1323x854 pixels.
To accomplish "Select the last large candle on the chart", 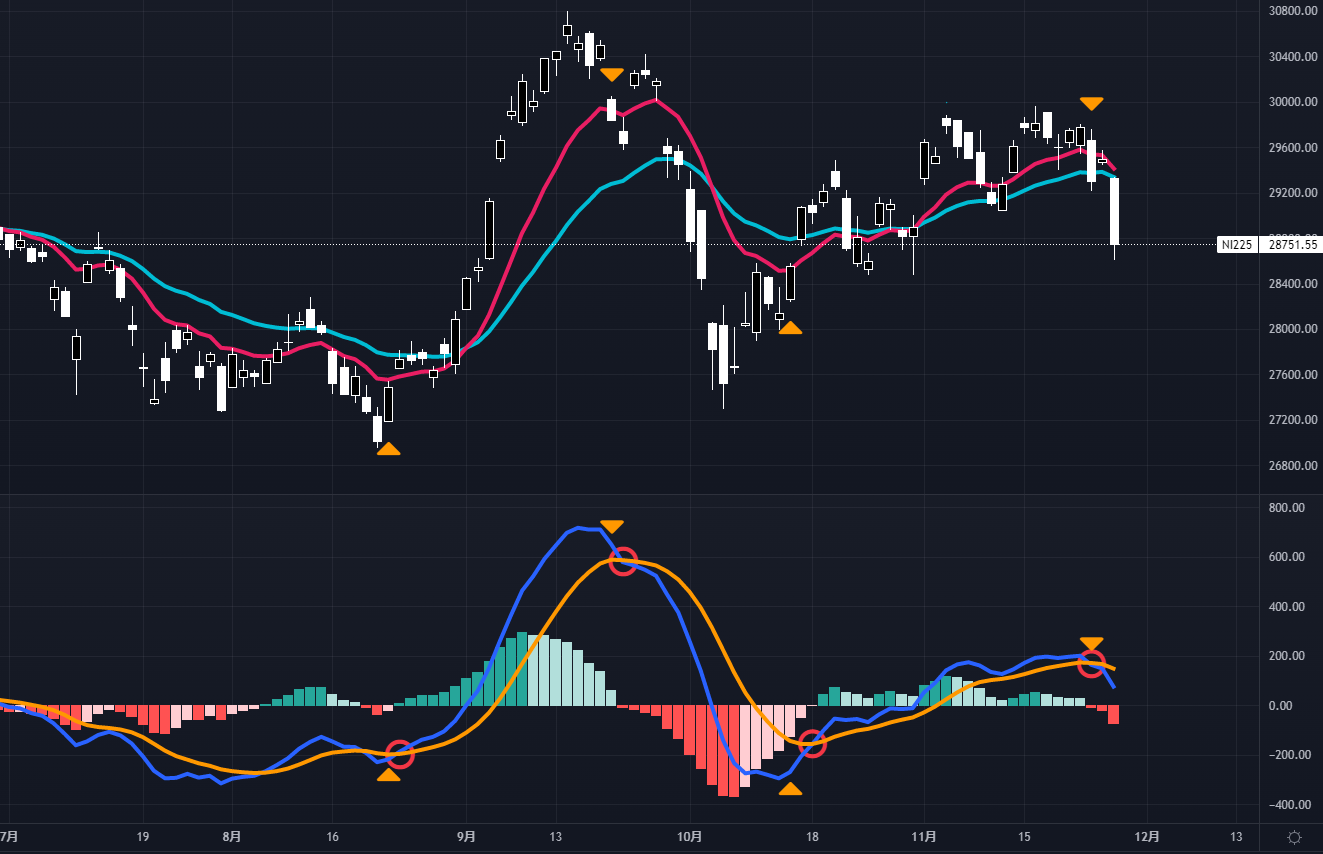I will [1113, 211].
